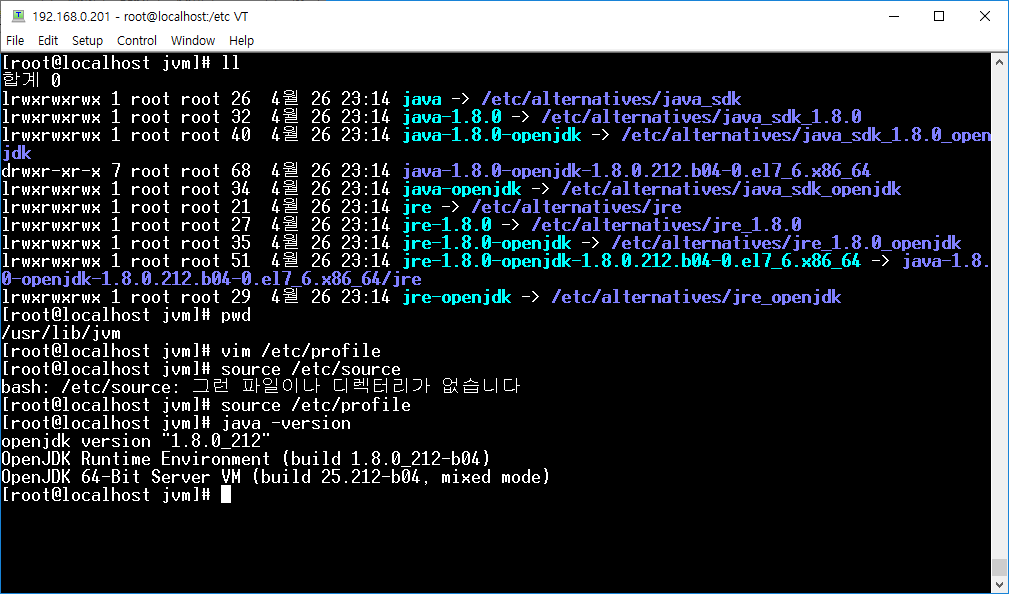Click the Tera Term icon in title bar
Image resolution: width=1009 pixels, height=594 pixels.
18,16
